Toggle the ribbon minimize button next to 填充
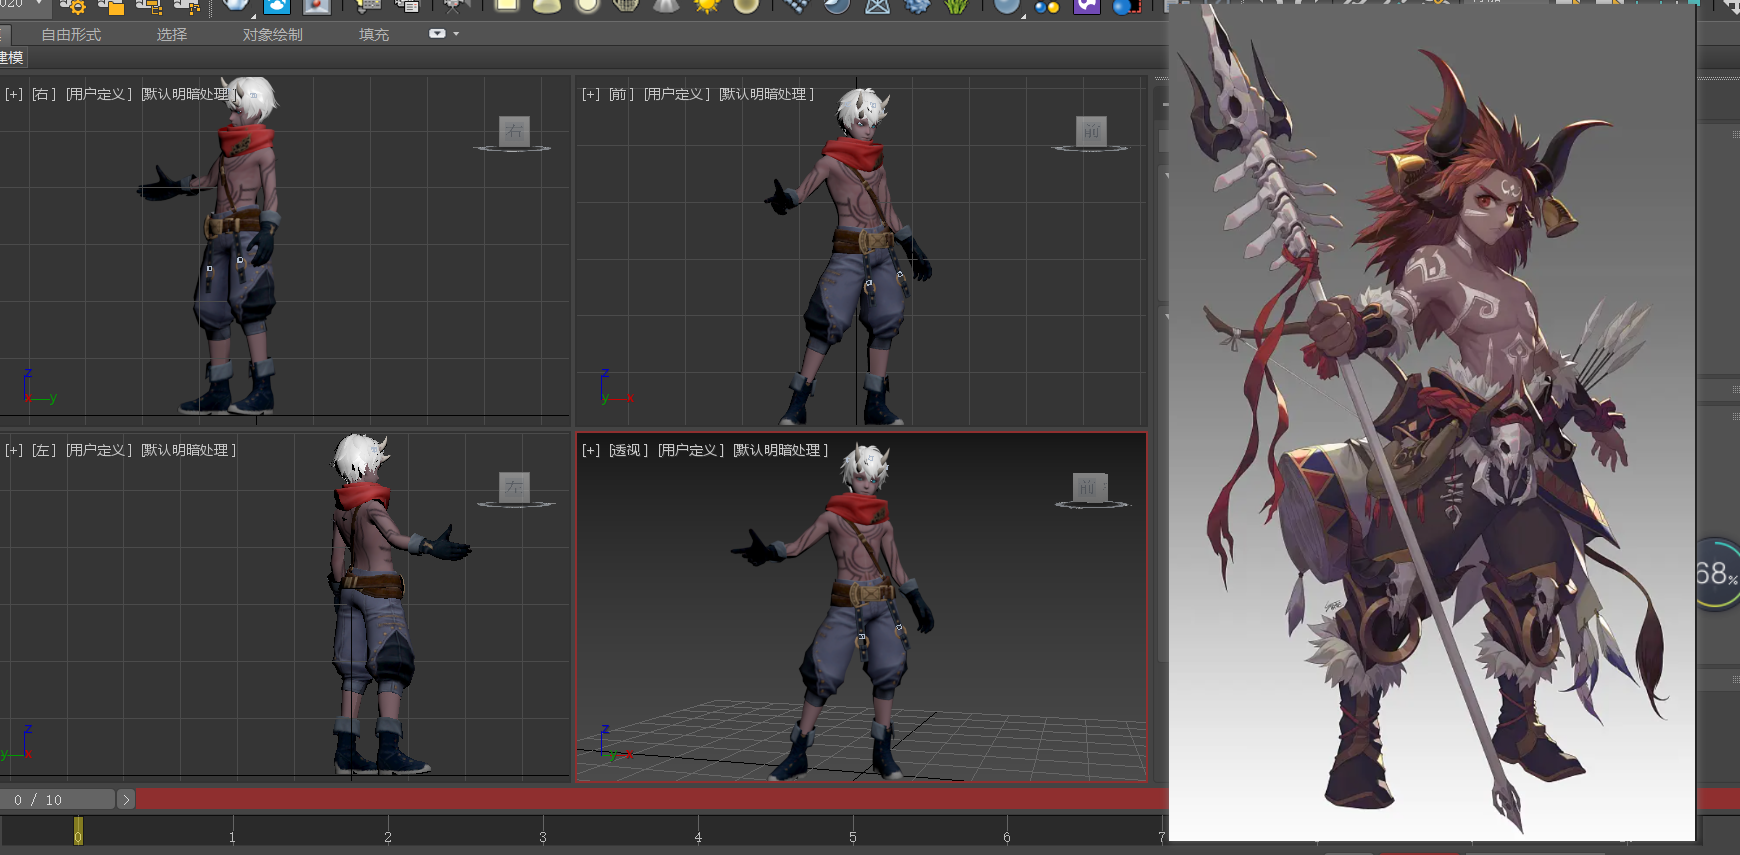Viewport: 1740px width, 855px height. pos(437,34)
